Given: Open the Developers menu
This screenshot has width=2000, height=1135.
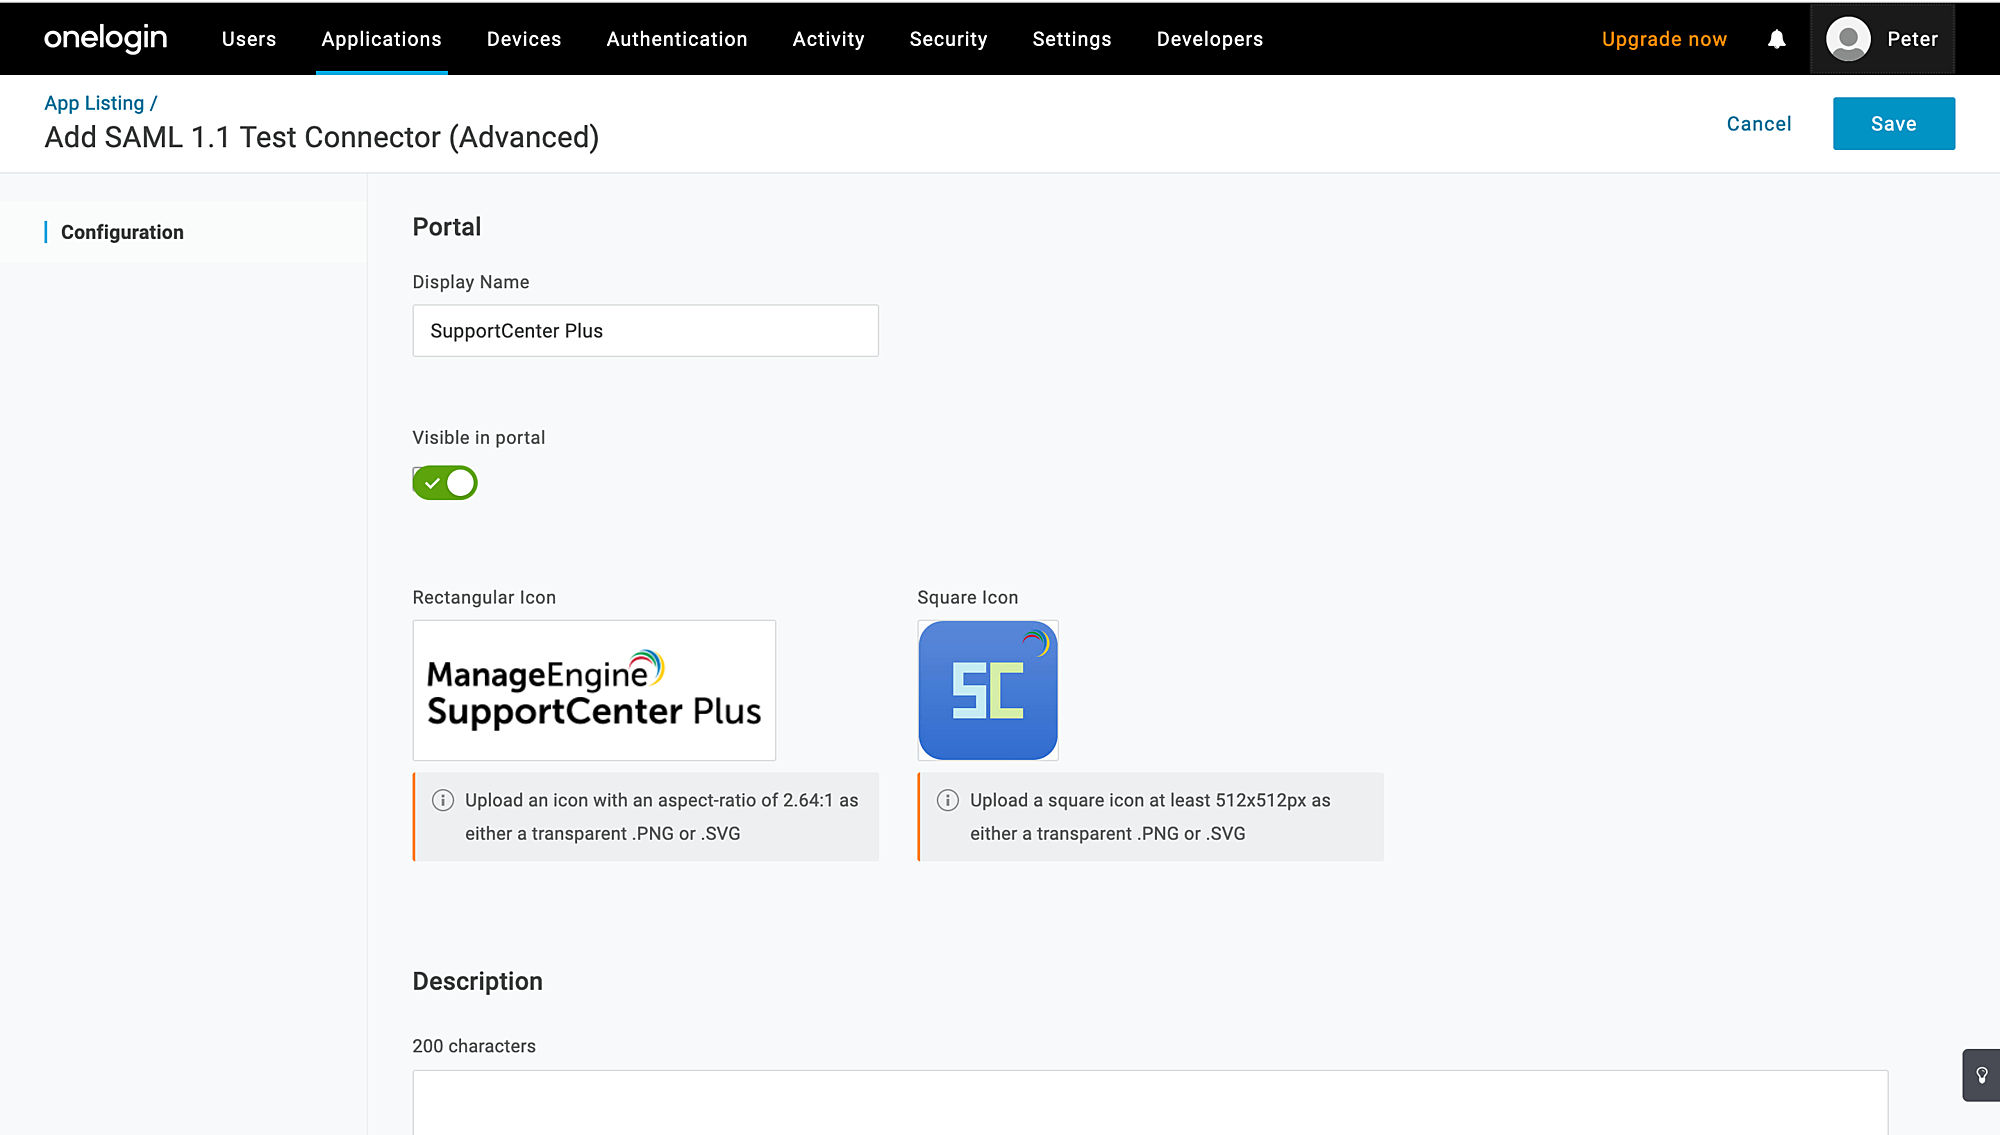Looking at the screenshot, I should (1209, 39).
